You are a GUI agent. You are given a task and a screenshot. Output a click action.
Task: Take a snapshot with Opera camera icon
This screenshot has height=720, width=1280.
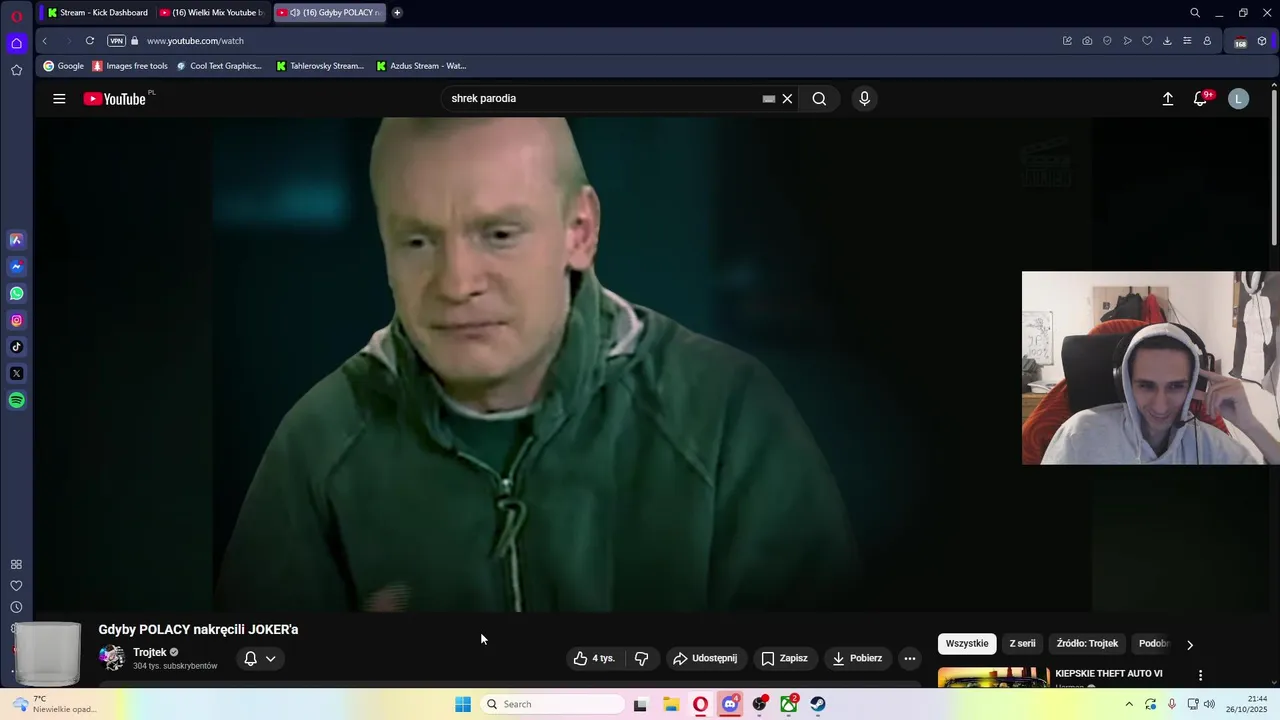pyautogui.click(x=1087, y=41)
